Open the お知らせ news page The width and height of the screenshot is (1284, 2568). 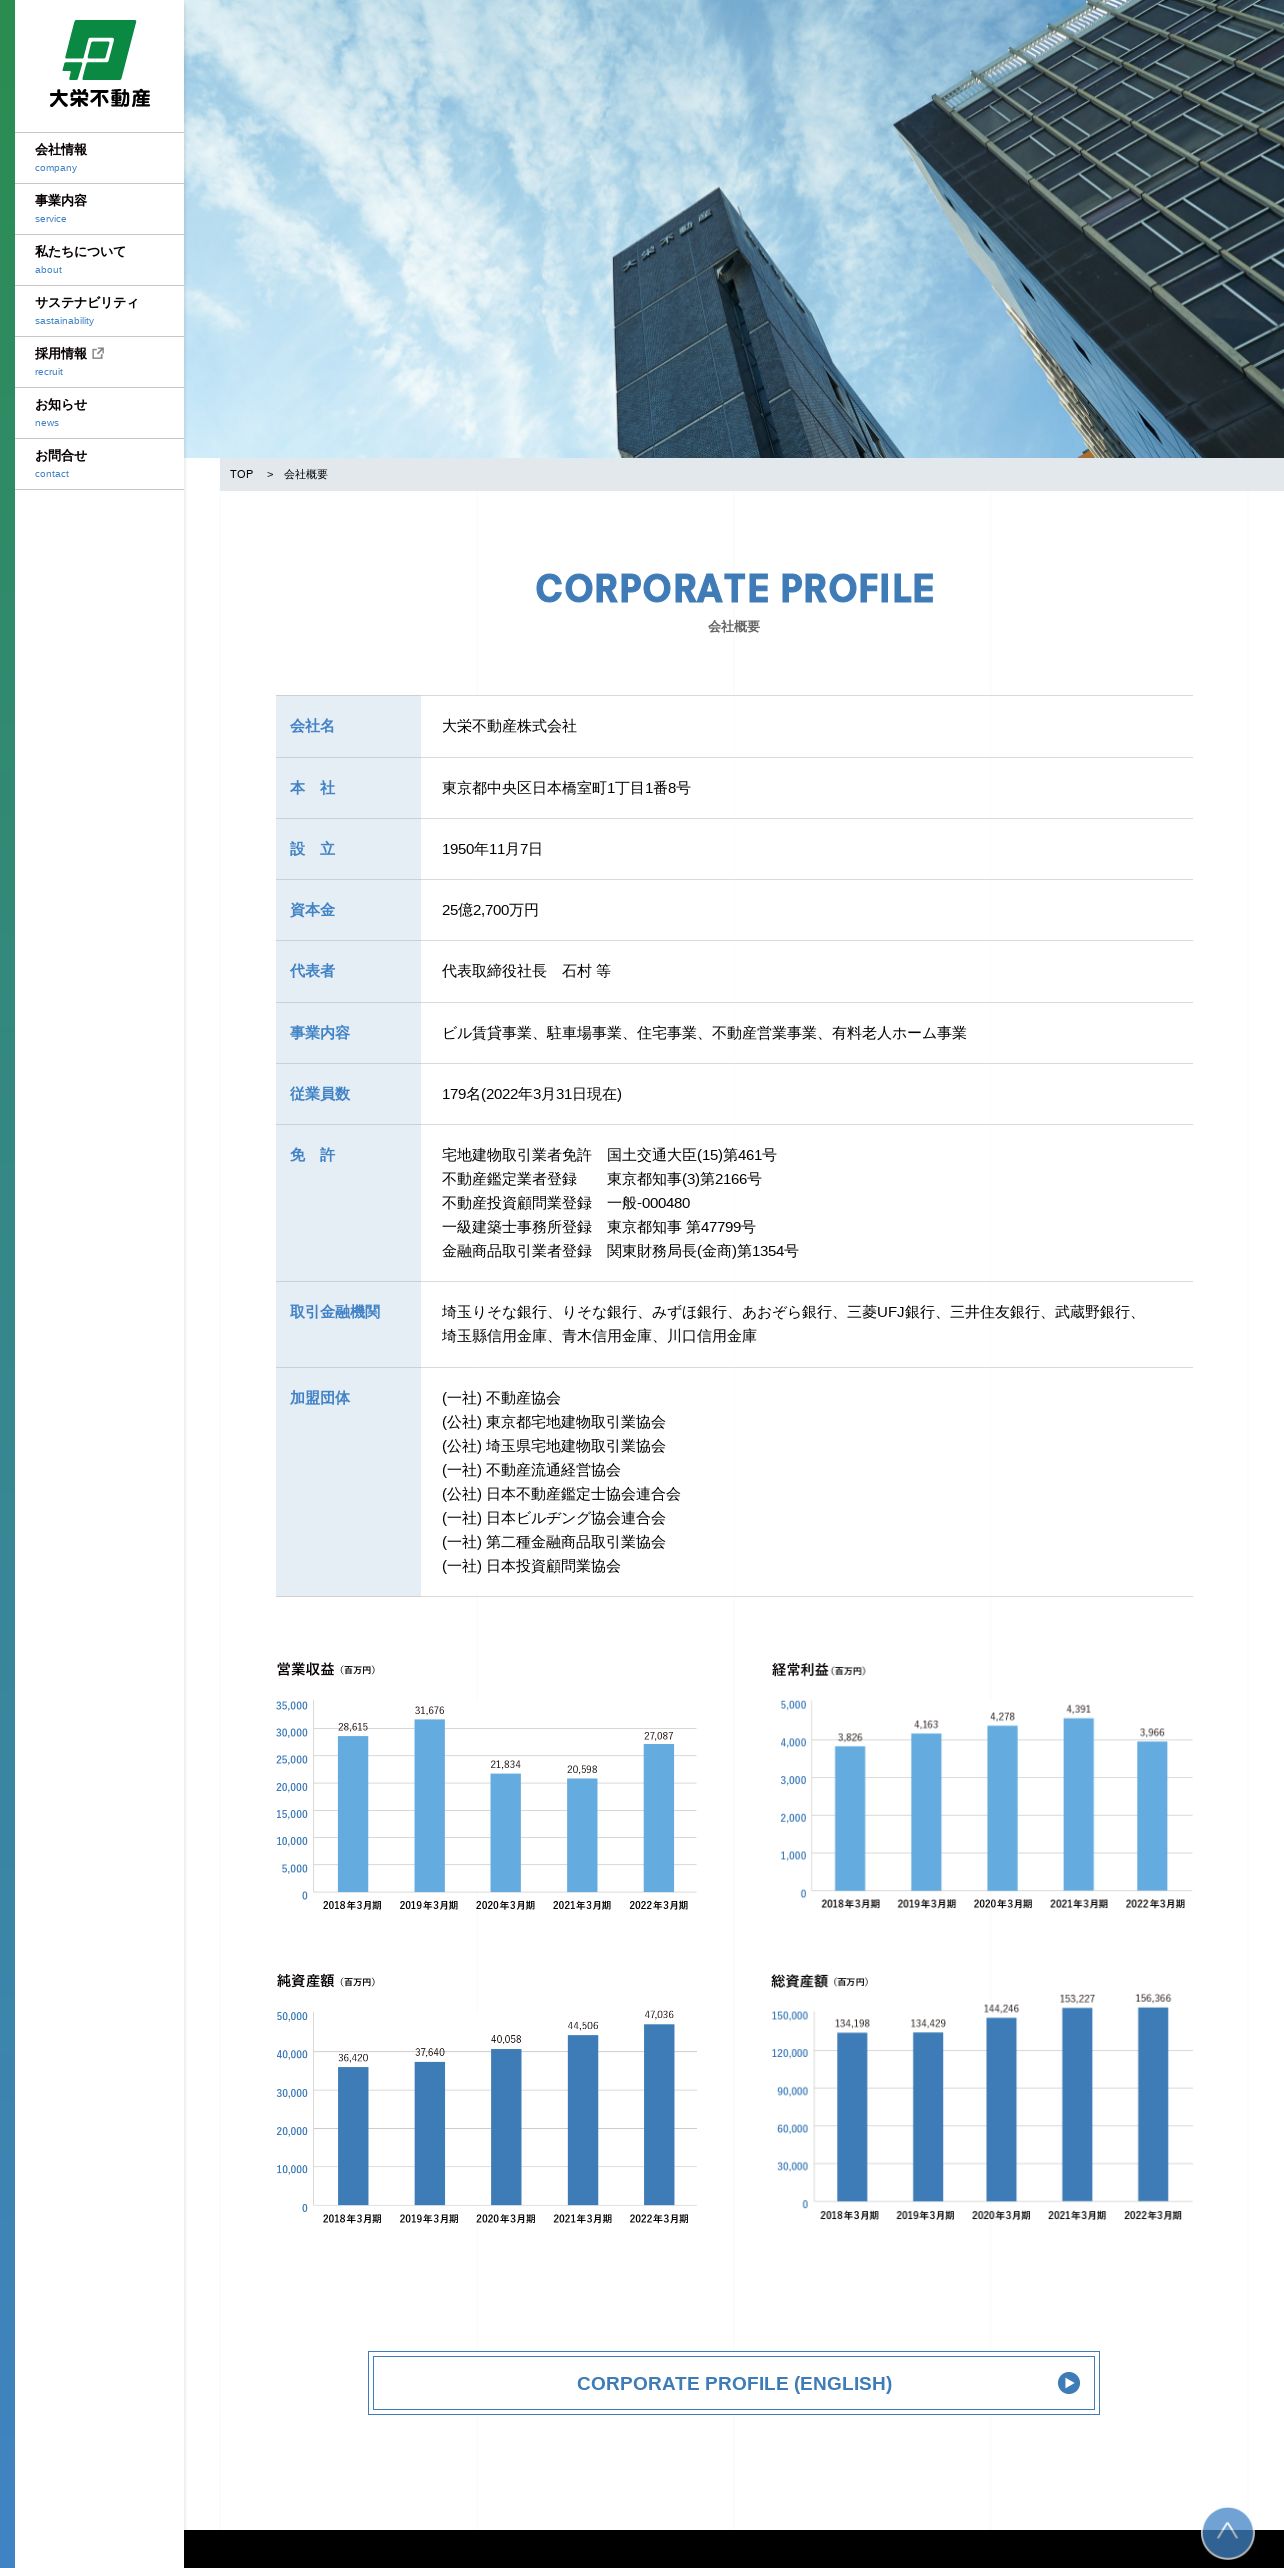(x=99, y=413)
